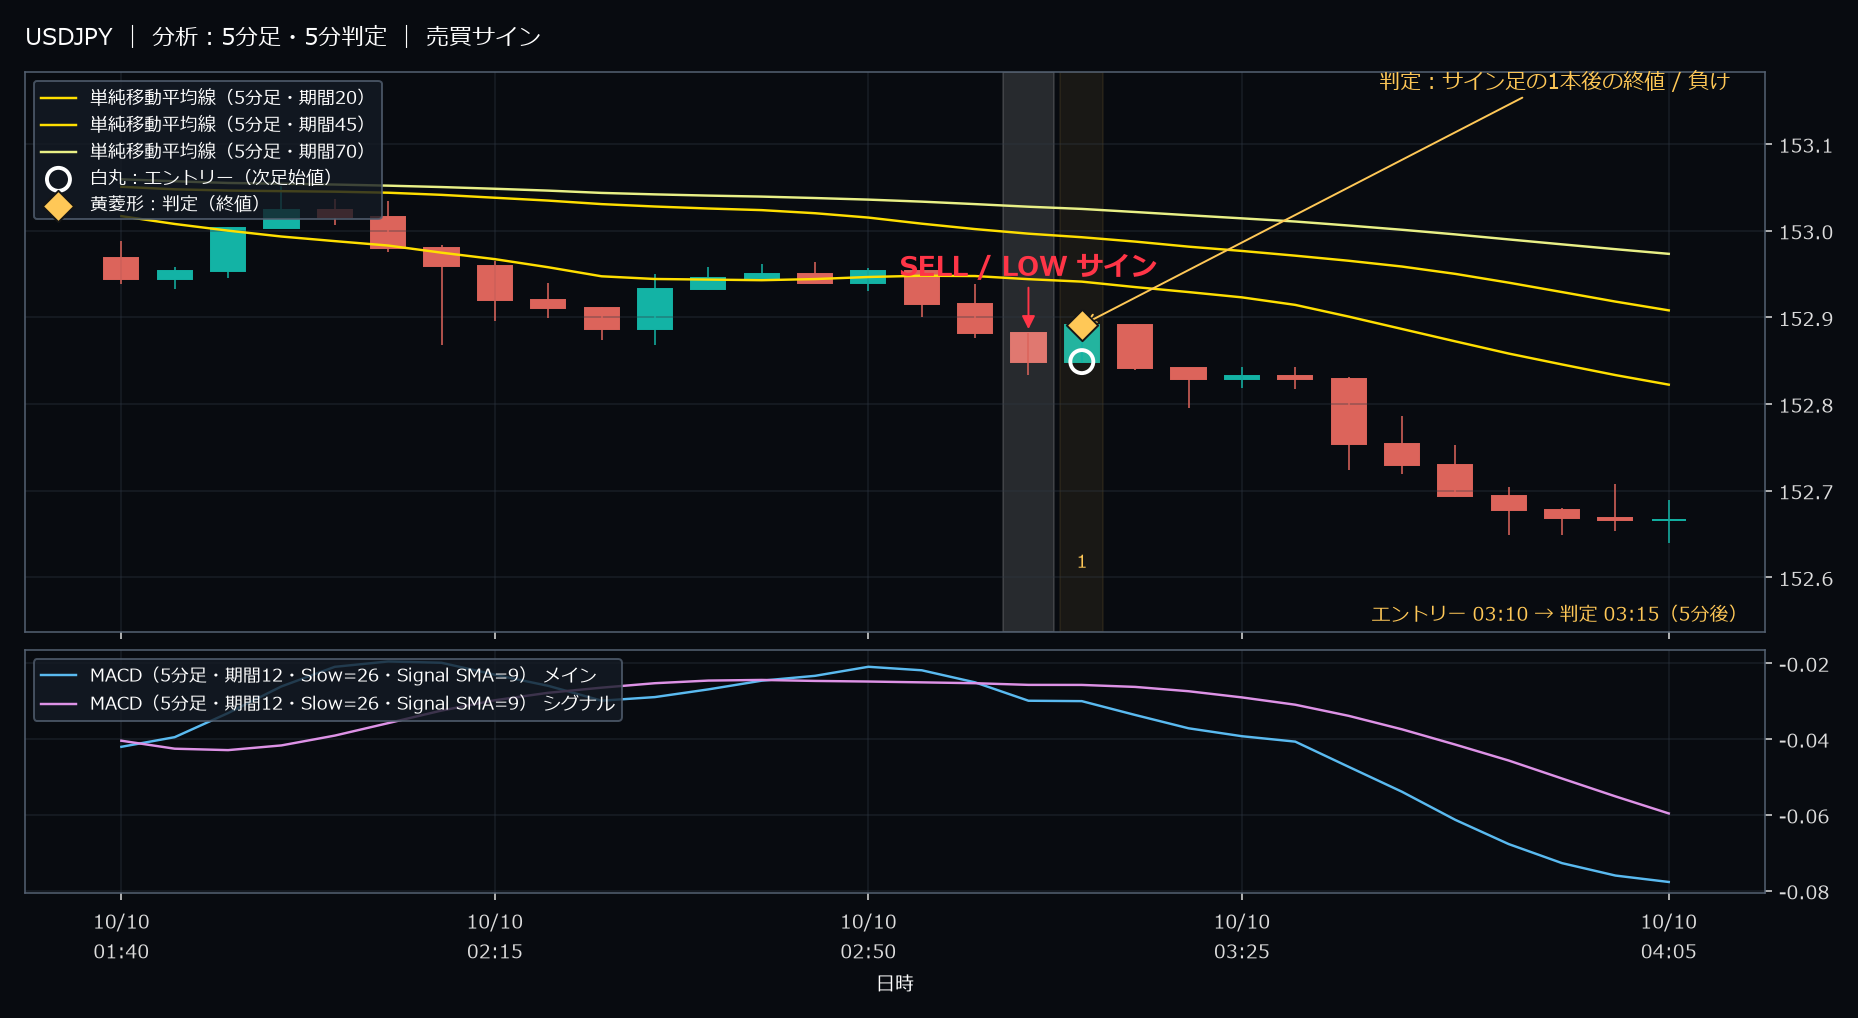Click the 10/10 04:05 time axis label
The width and height of the screenshot is (1858, 1018).
tap(1669, 937)
